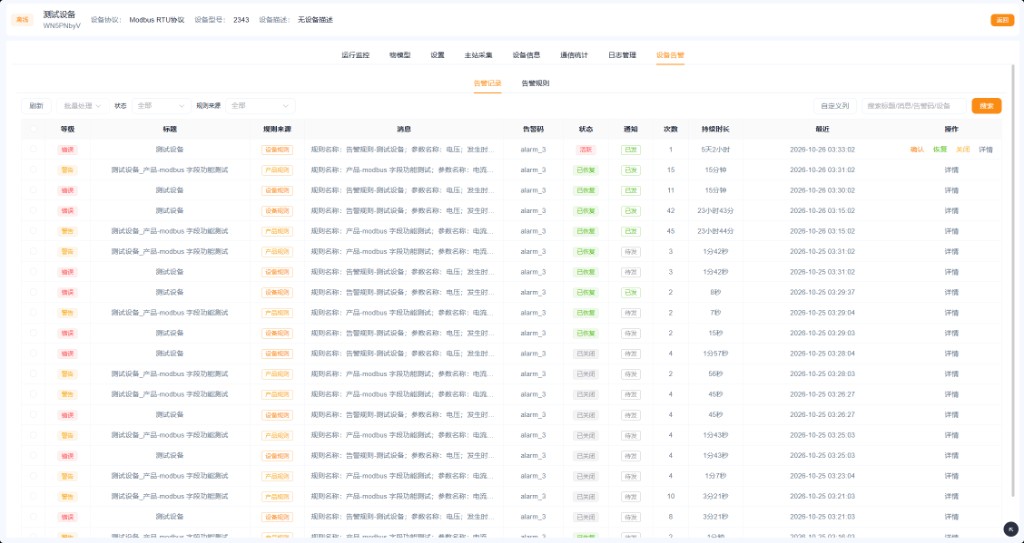Image resolution: width=1024 pixels, height=543 pixels.
Task: Check the row with duration 1分57秒
Action: click(33, 354)
